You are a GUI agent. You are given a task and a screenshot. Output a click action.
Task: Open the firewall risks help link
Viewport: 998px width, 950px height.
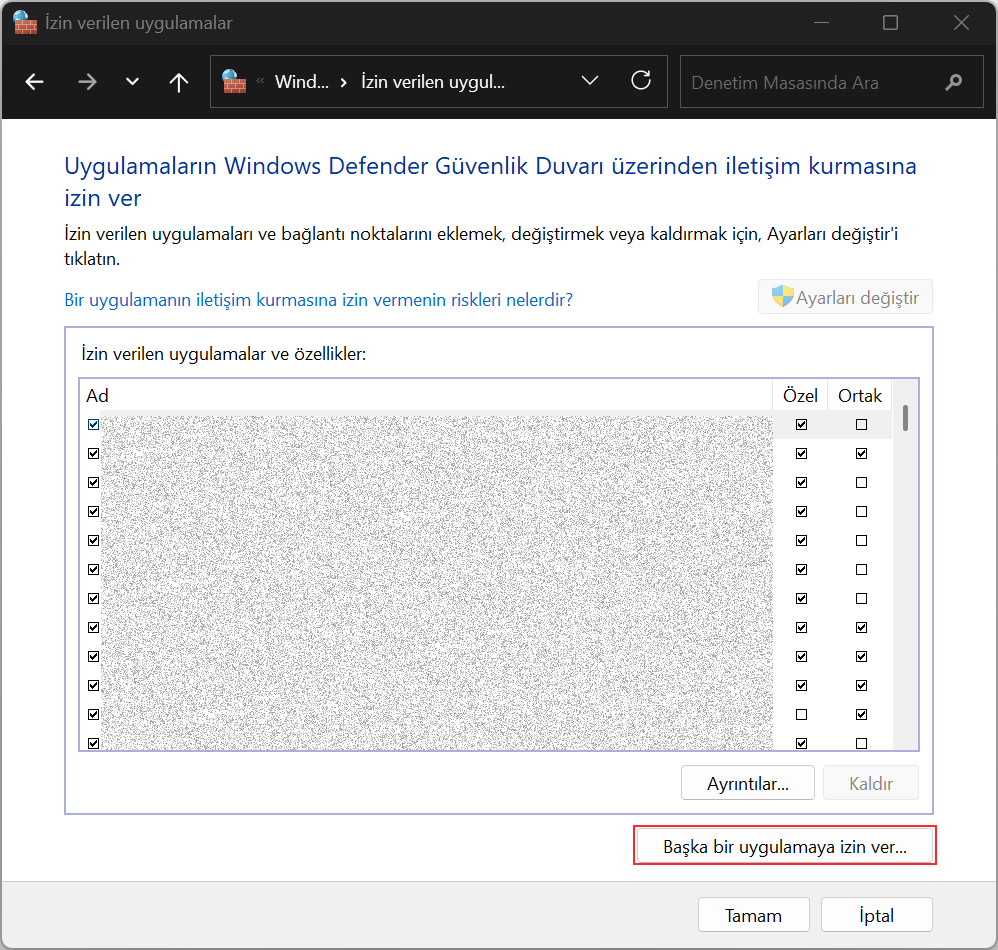(x=318, y=300)
